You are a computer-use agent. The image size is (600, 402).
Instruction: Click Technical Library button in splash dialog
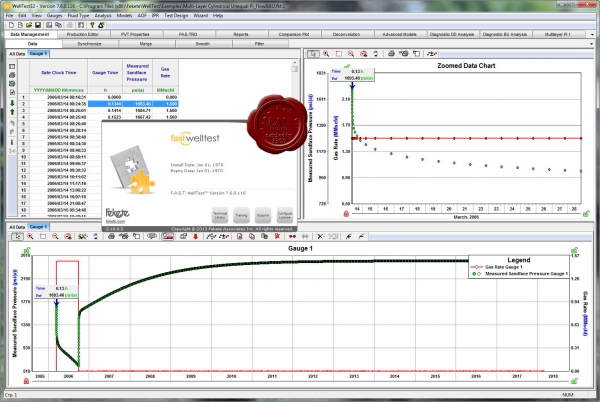click(220, 215)
